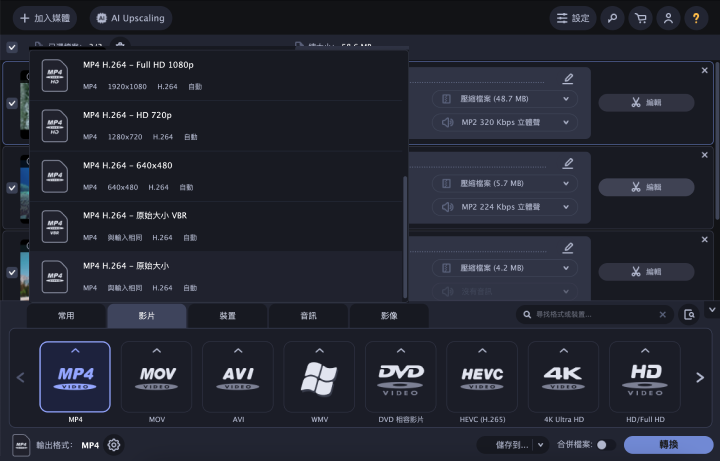Click the device detection icon beside search
This screenshot has height=461, width=720.
click(689, 315)
